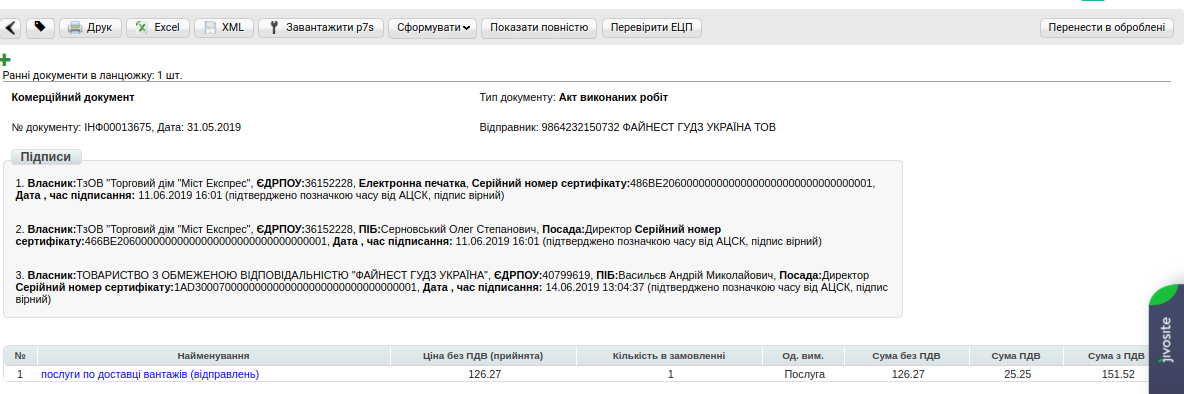Click the Ціна без ПДВ (прийнята) header
The image size is (1184, 394).
click(483, 356)
